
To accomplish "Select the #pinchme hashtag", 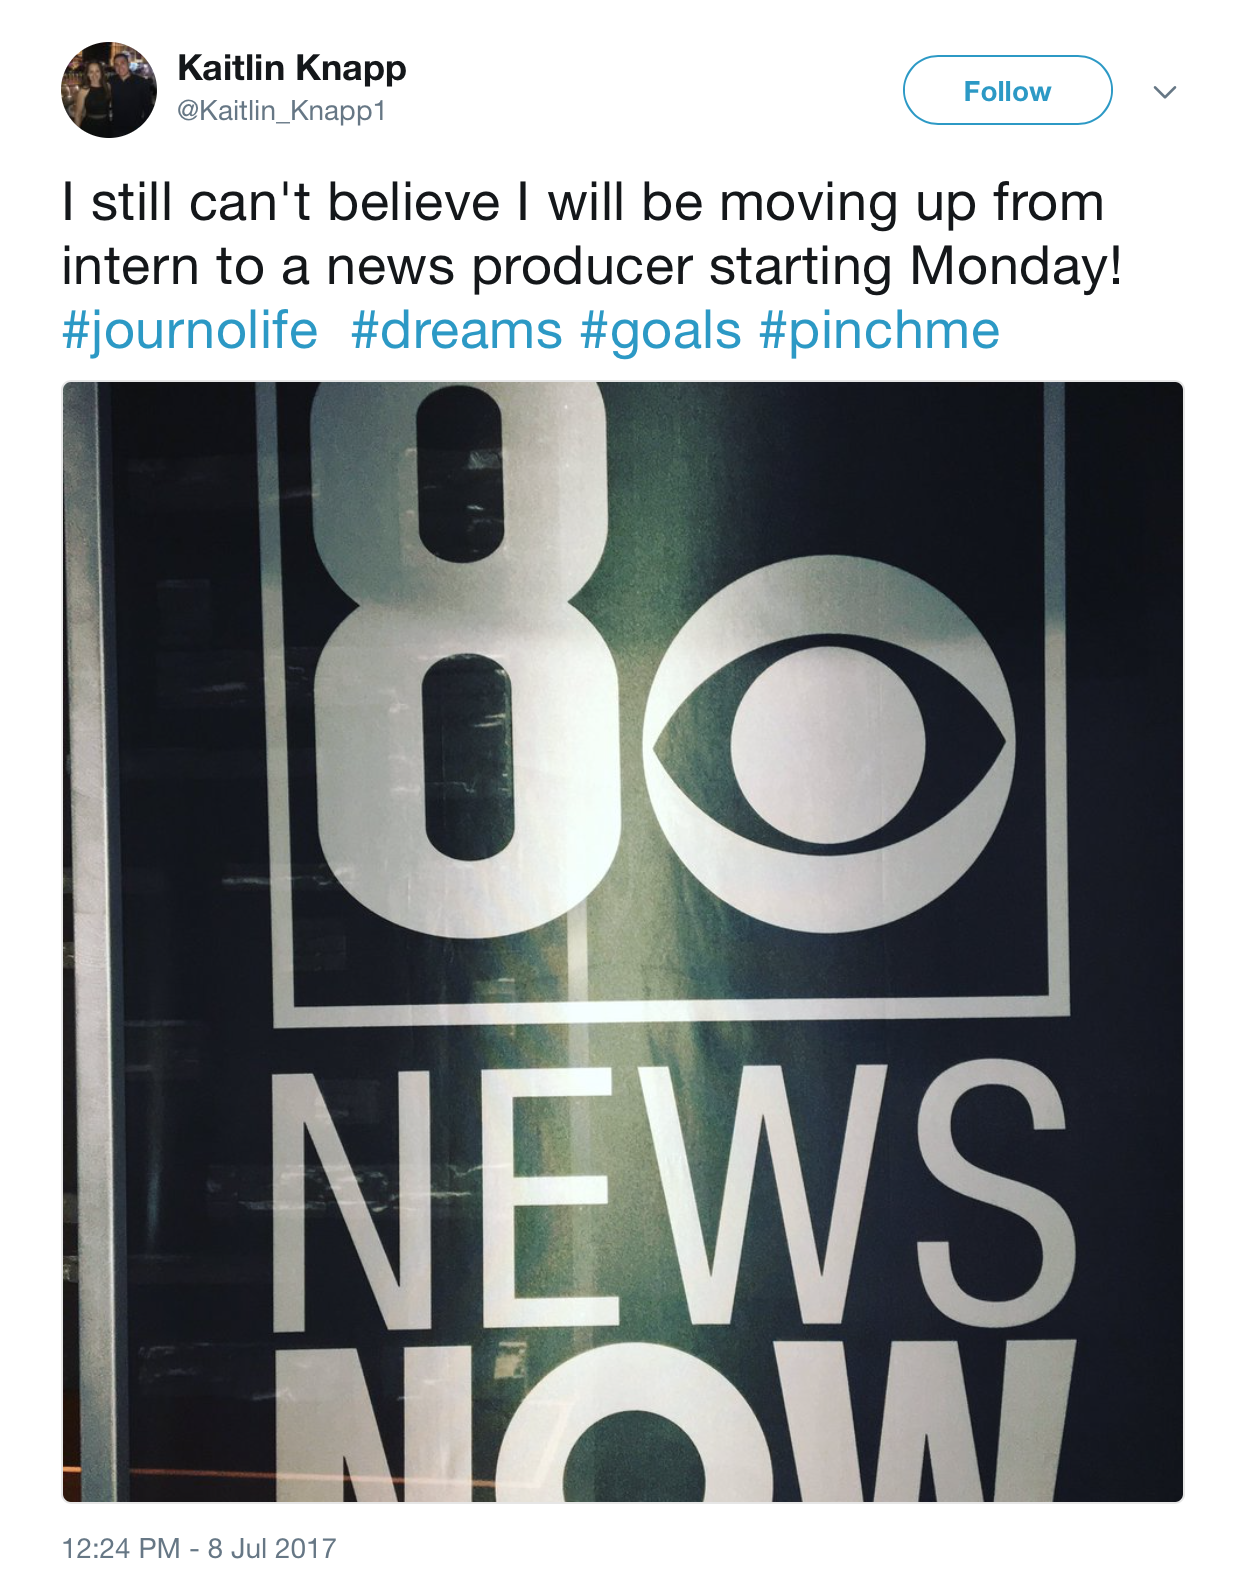I will [x=880, y=331].
